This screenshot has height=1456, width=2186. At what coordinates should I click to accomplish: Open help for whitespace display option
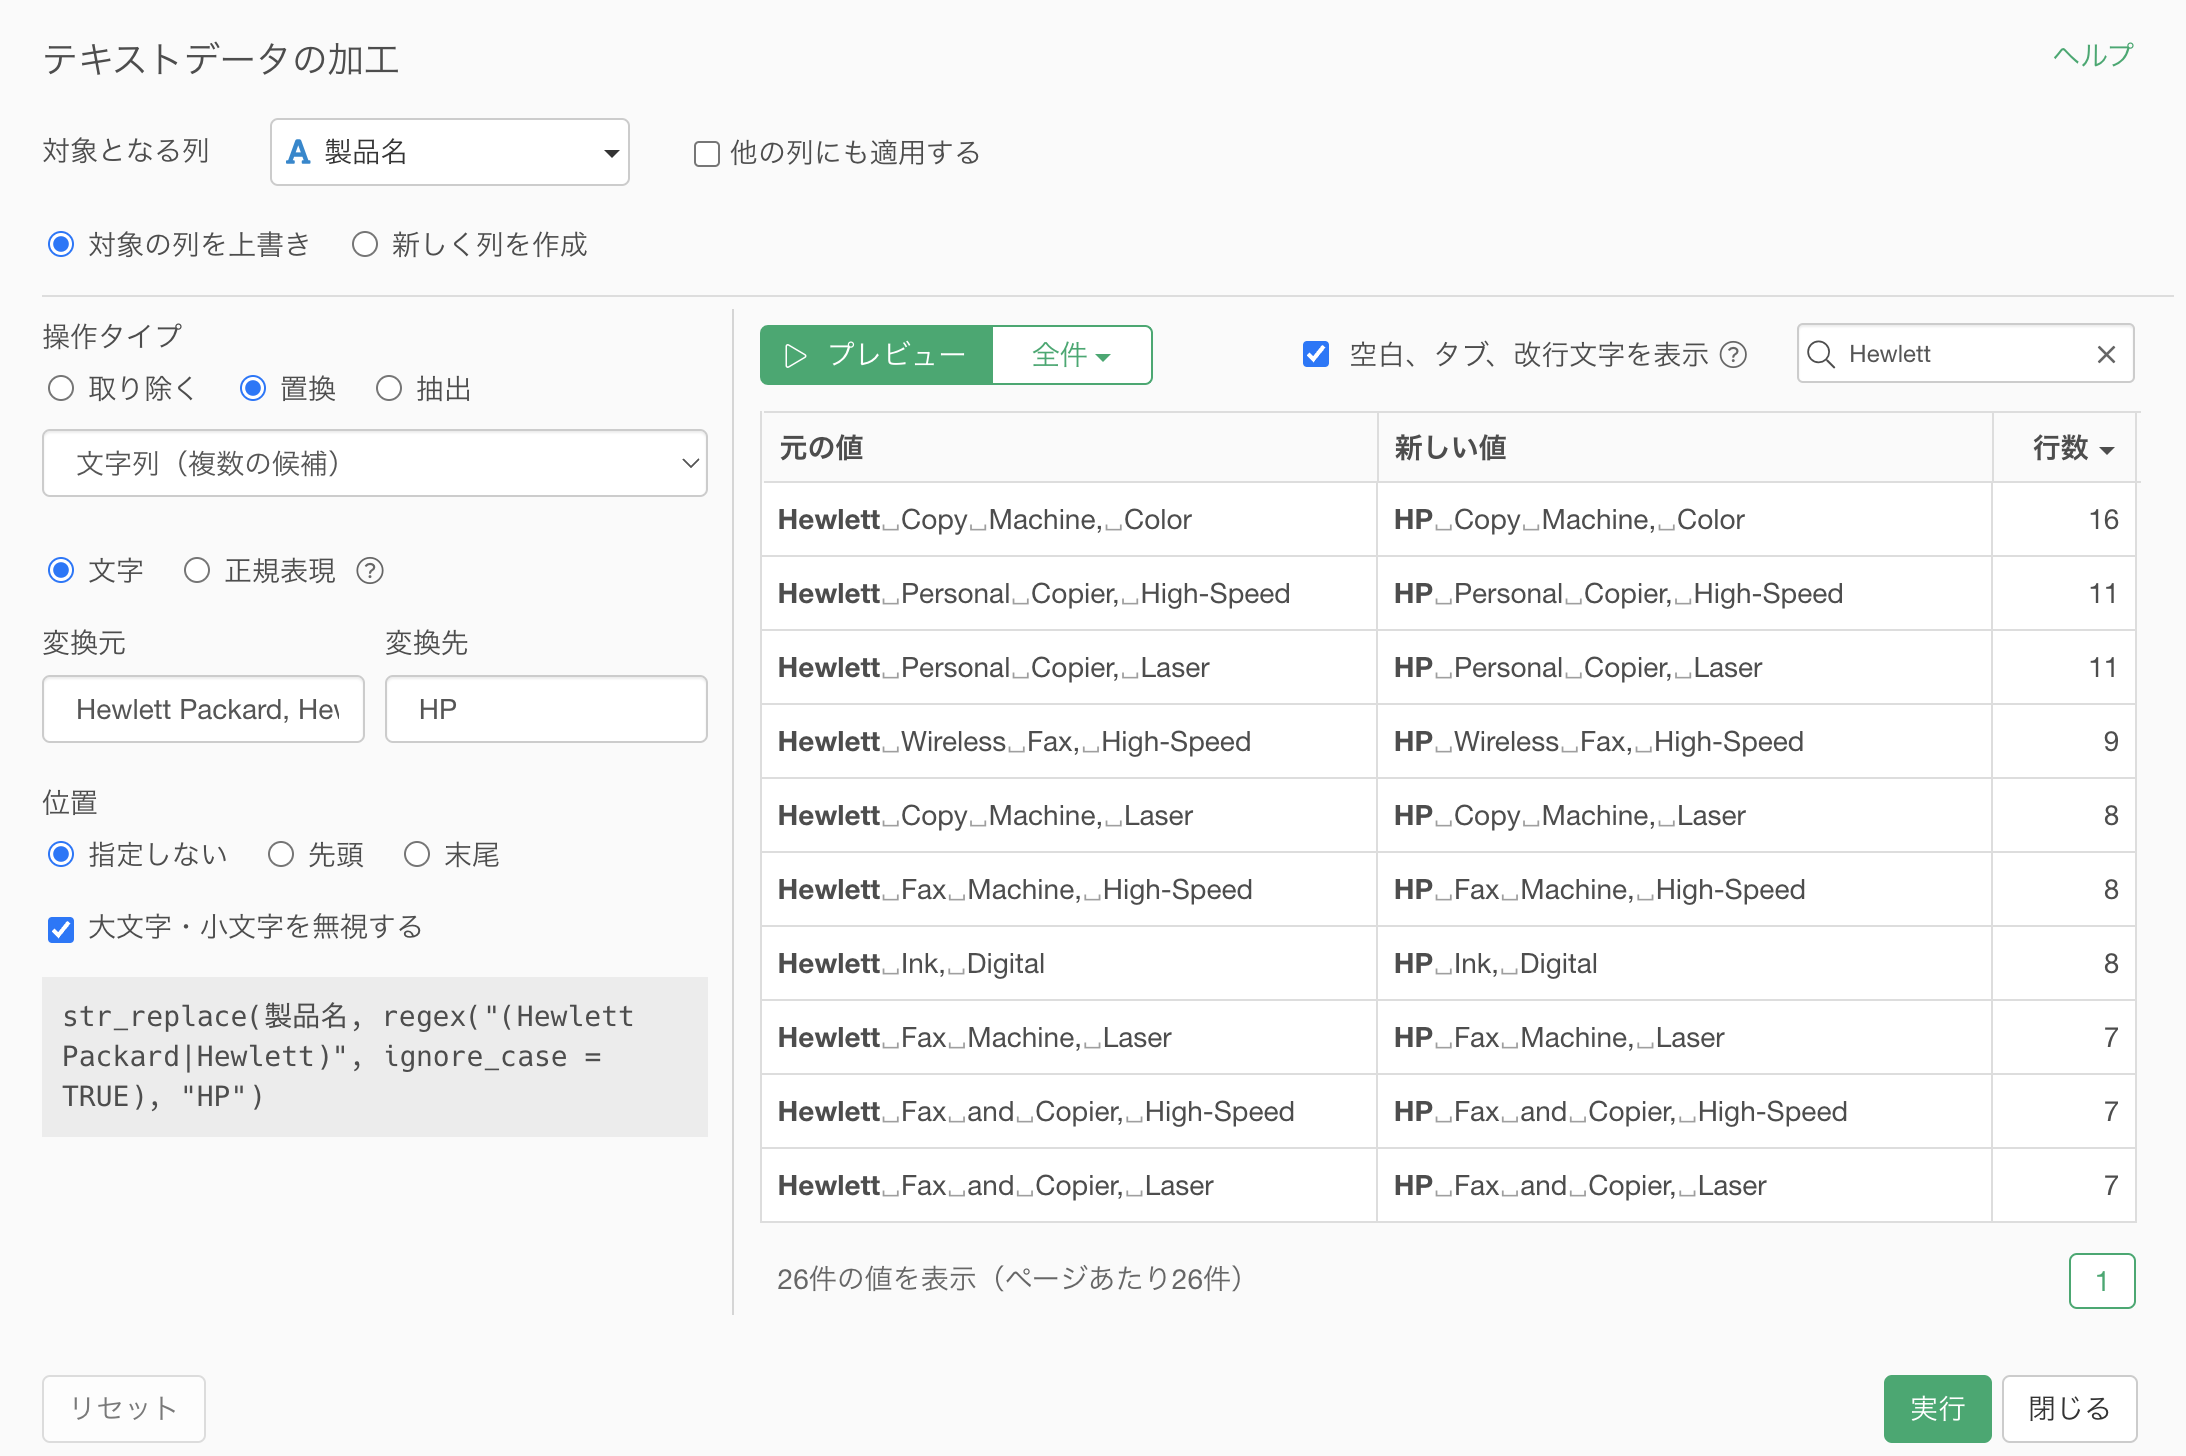pos(1733,355)
